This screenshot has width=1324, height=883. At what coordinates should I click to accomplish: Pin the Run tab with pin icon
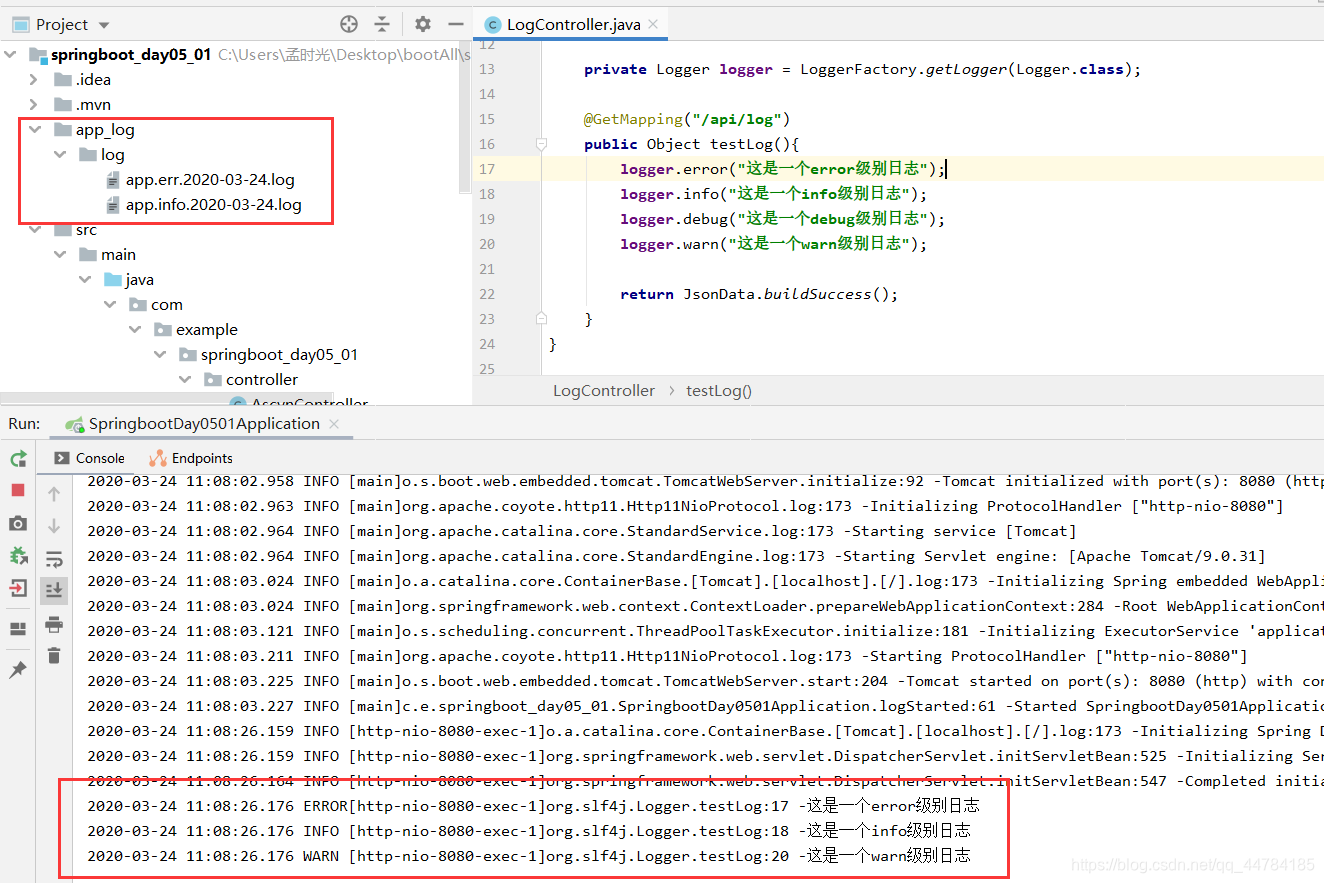(x=18, y=670)
